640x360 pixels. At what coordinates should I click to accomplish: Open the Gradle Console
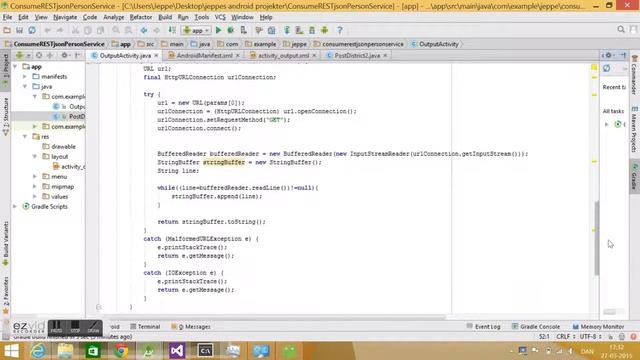point(536,327)
